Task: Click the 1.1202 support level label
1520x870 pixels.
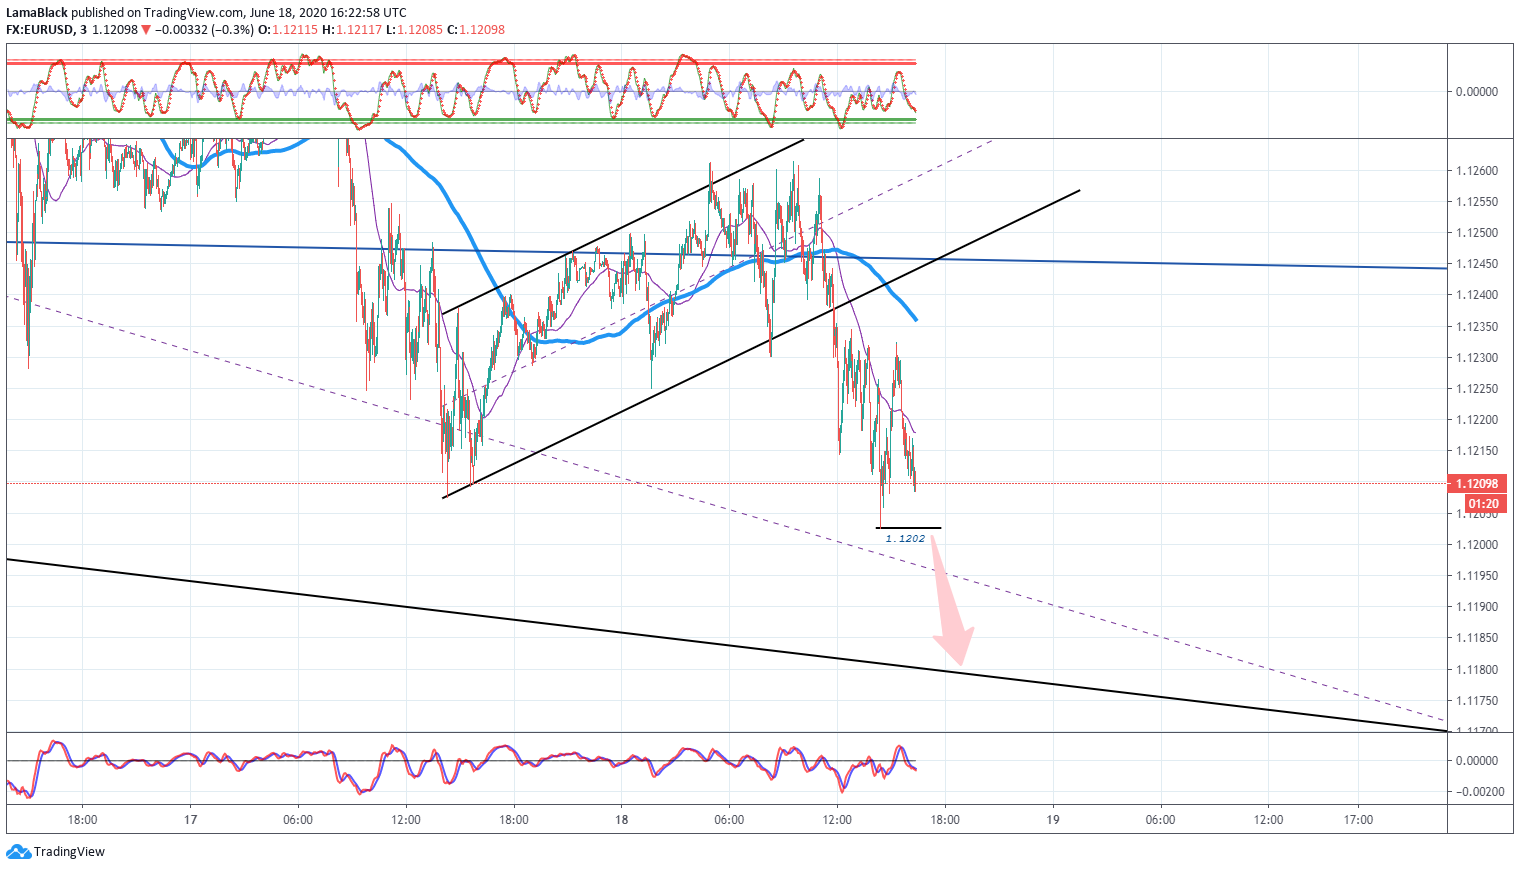Action: 905,538
